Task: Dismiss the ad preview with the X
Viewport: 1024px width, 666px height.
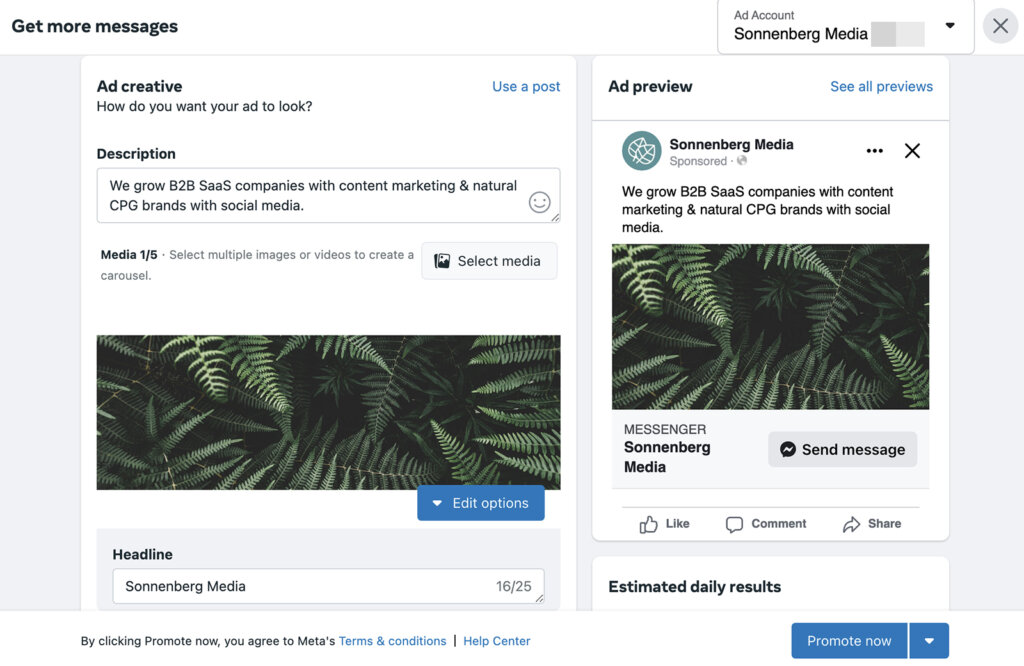Action: click(911, 150)
